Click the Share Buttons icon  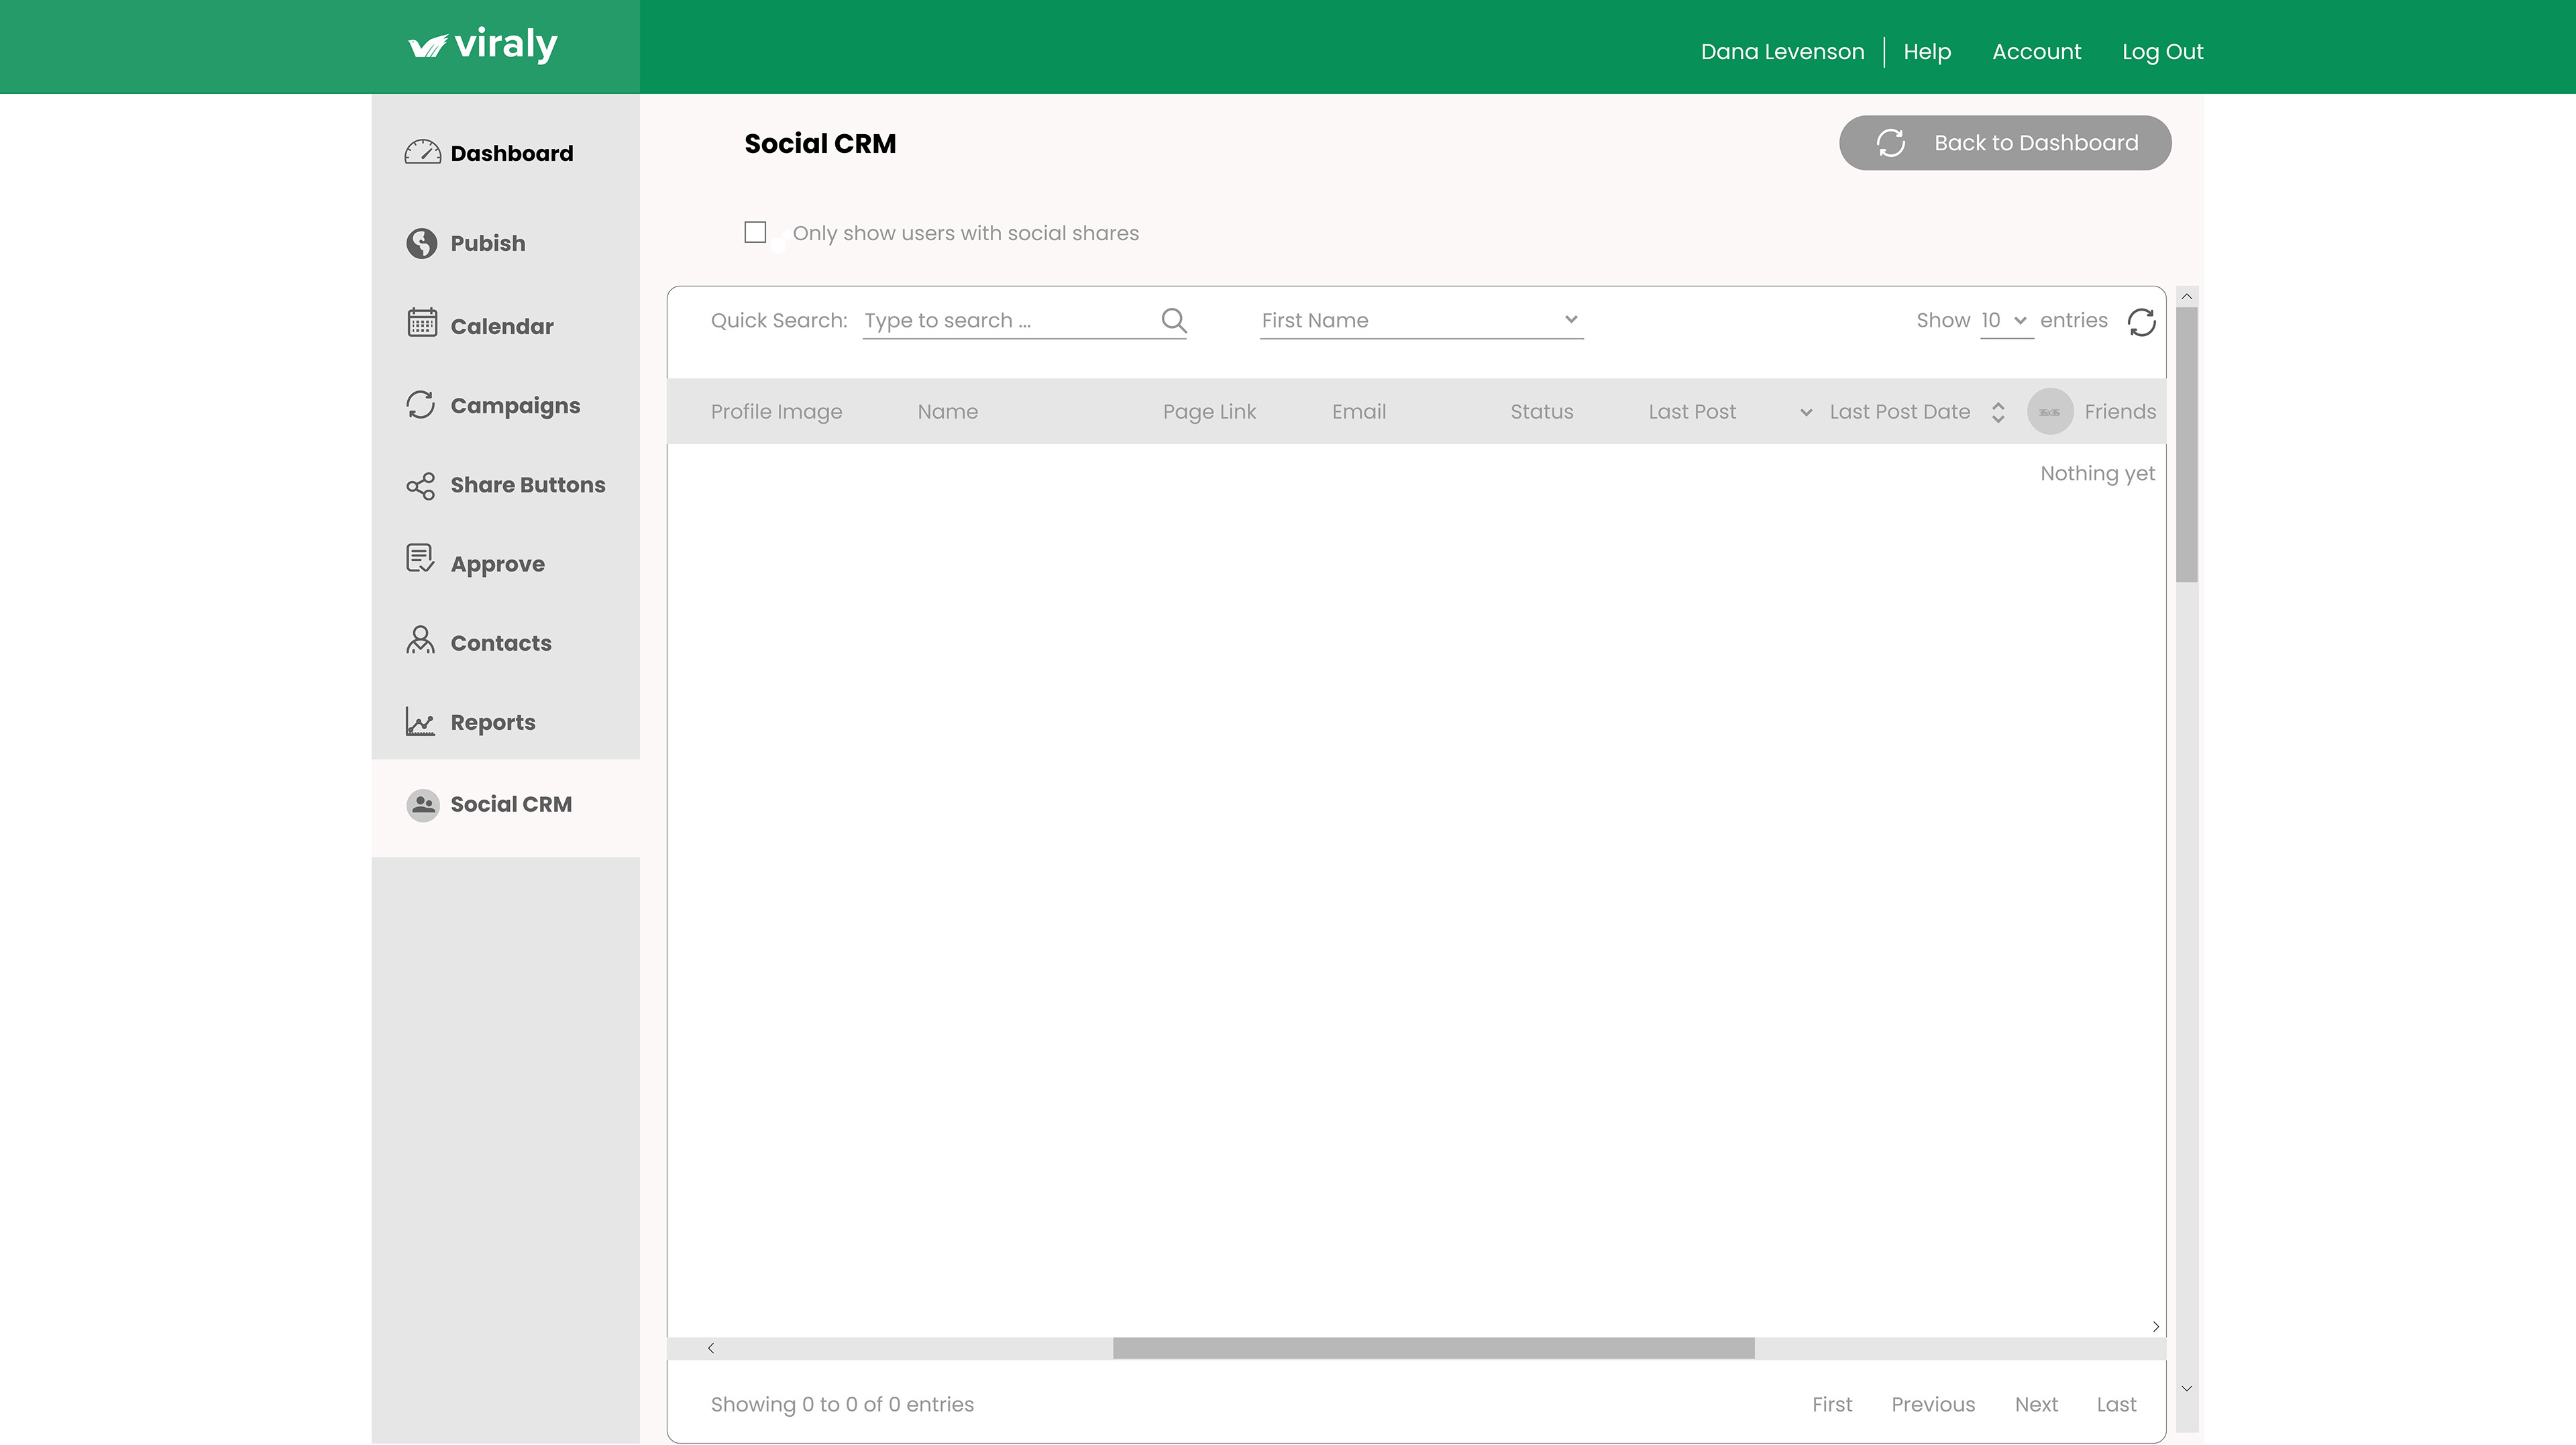point(421,486)
